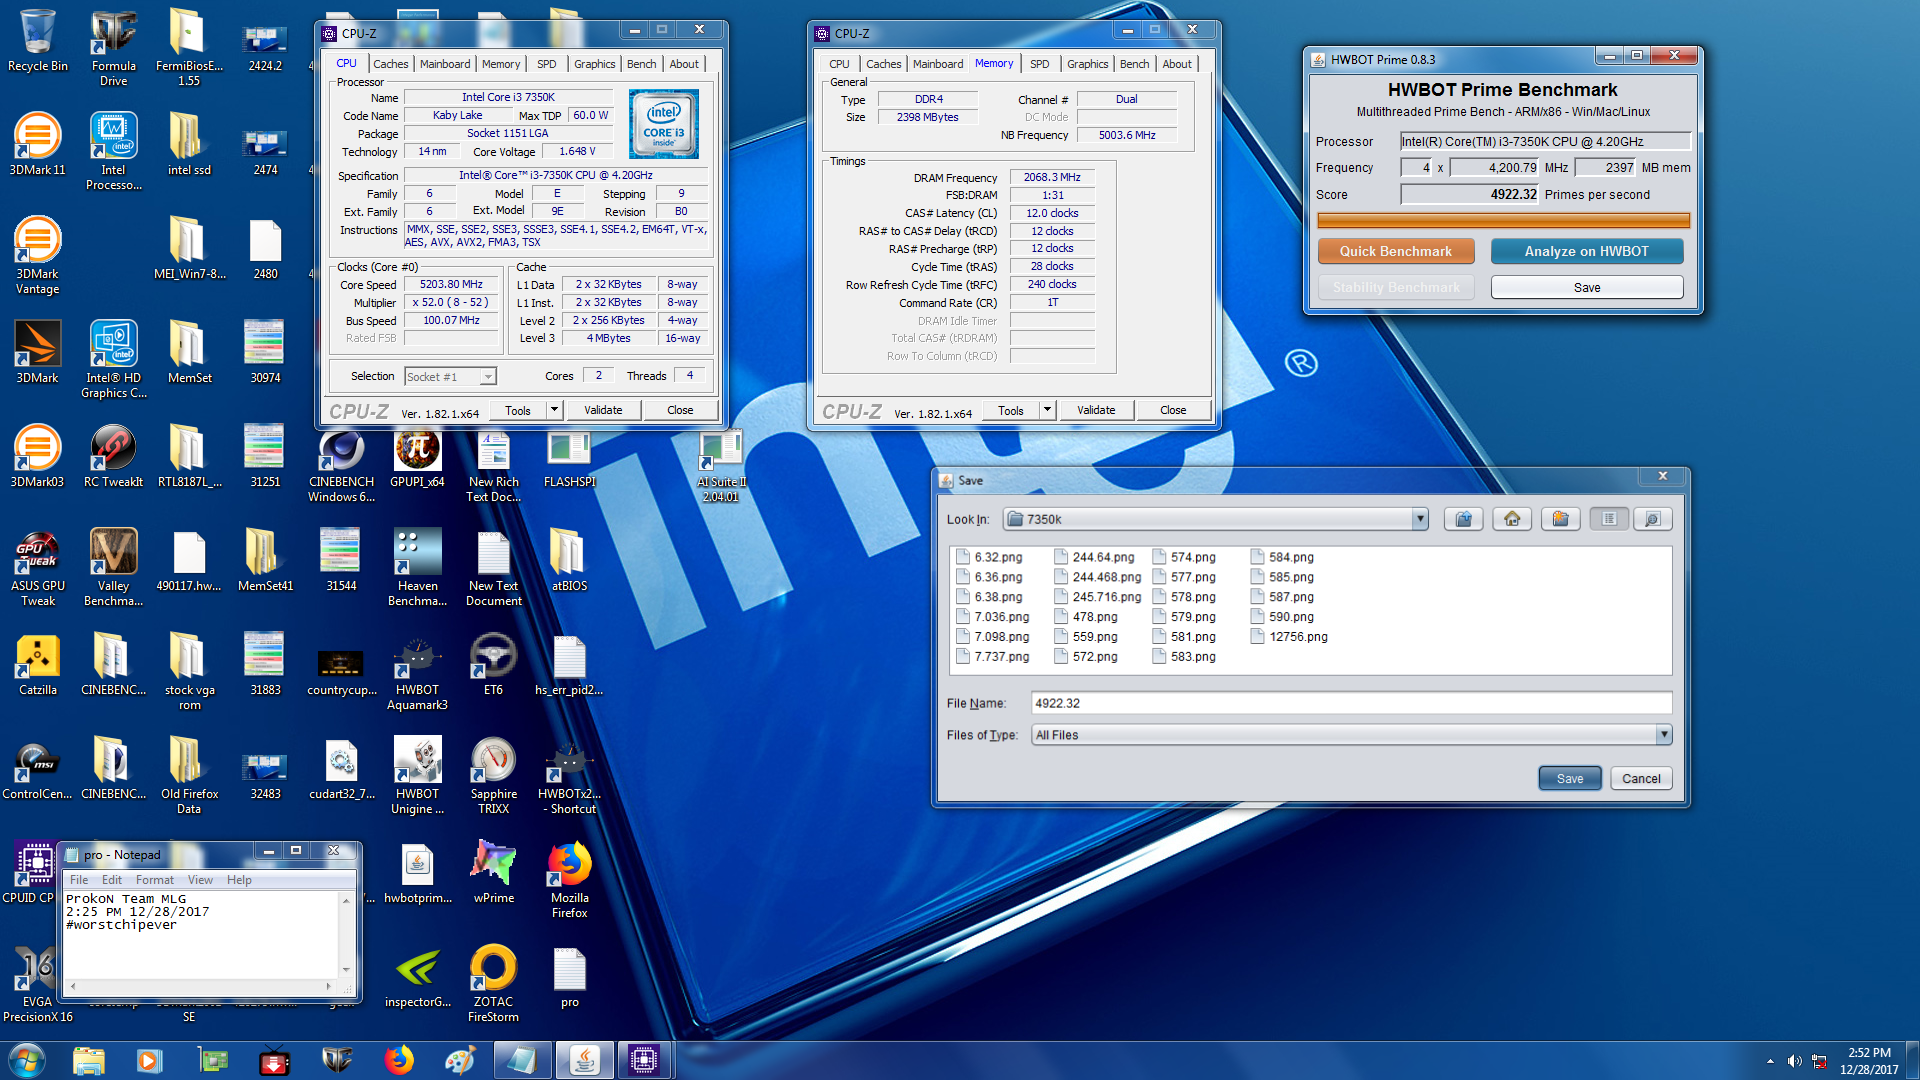
Task: Open Notepad File menu
Action: pos(79,880)
